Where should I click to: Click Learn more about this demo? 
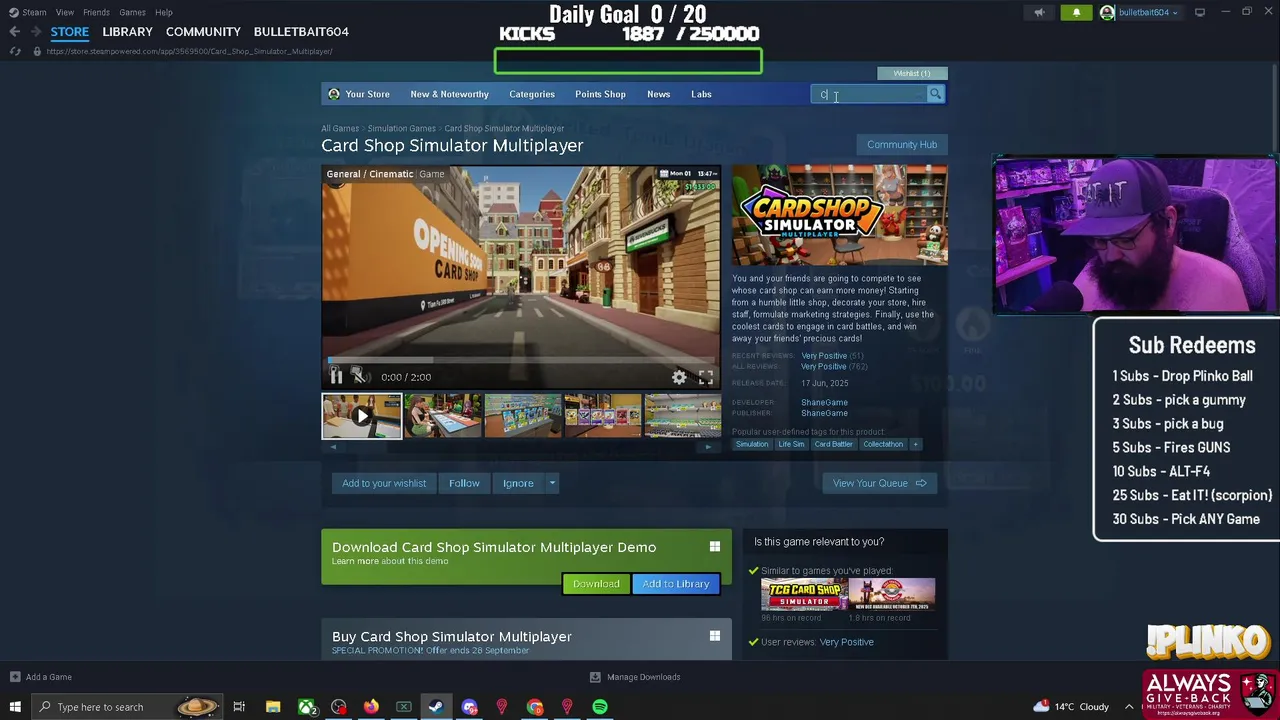[x=390, y=561]
